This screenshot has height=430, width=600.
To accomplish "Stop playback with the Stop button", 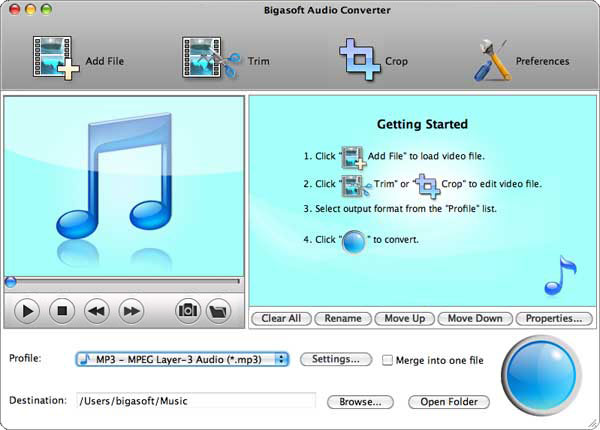I will [x=62, y=311].
